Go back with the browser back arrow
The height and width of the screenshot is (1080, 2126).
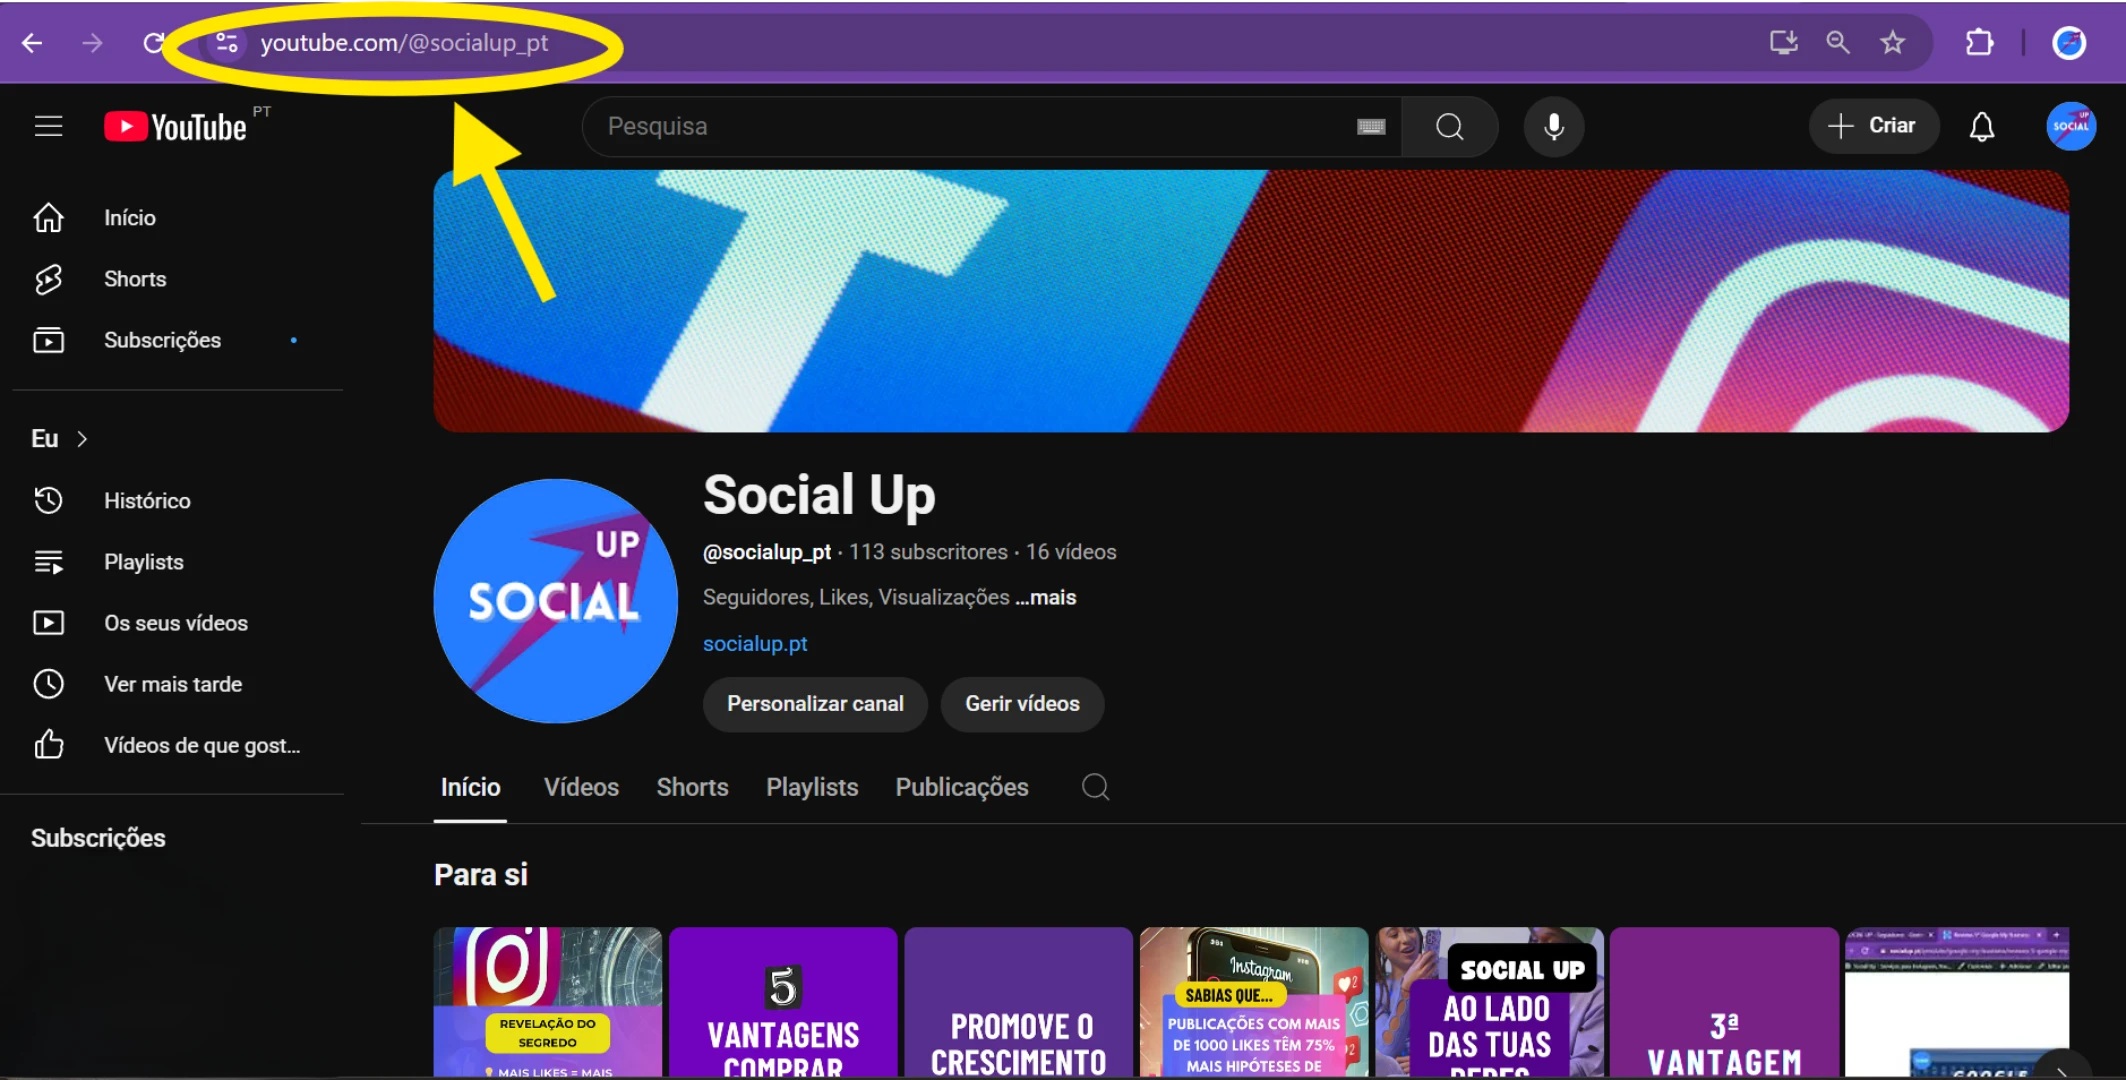coord(32,43)
